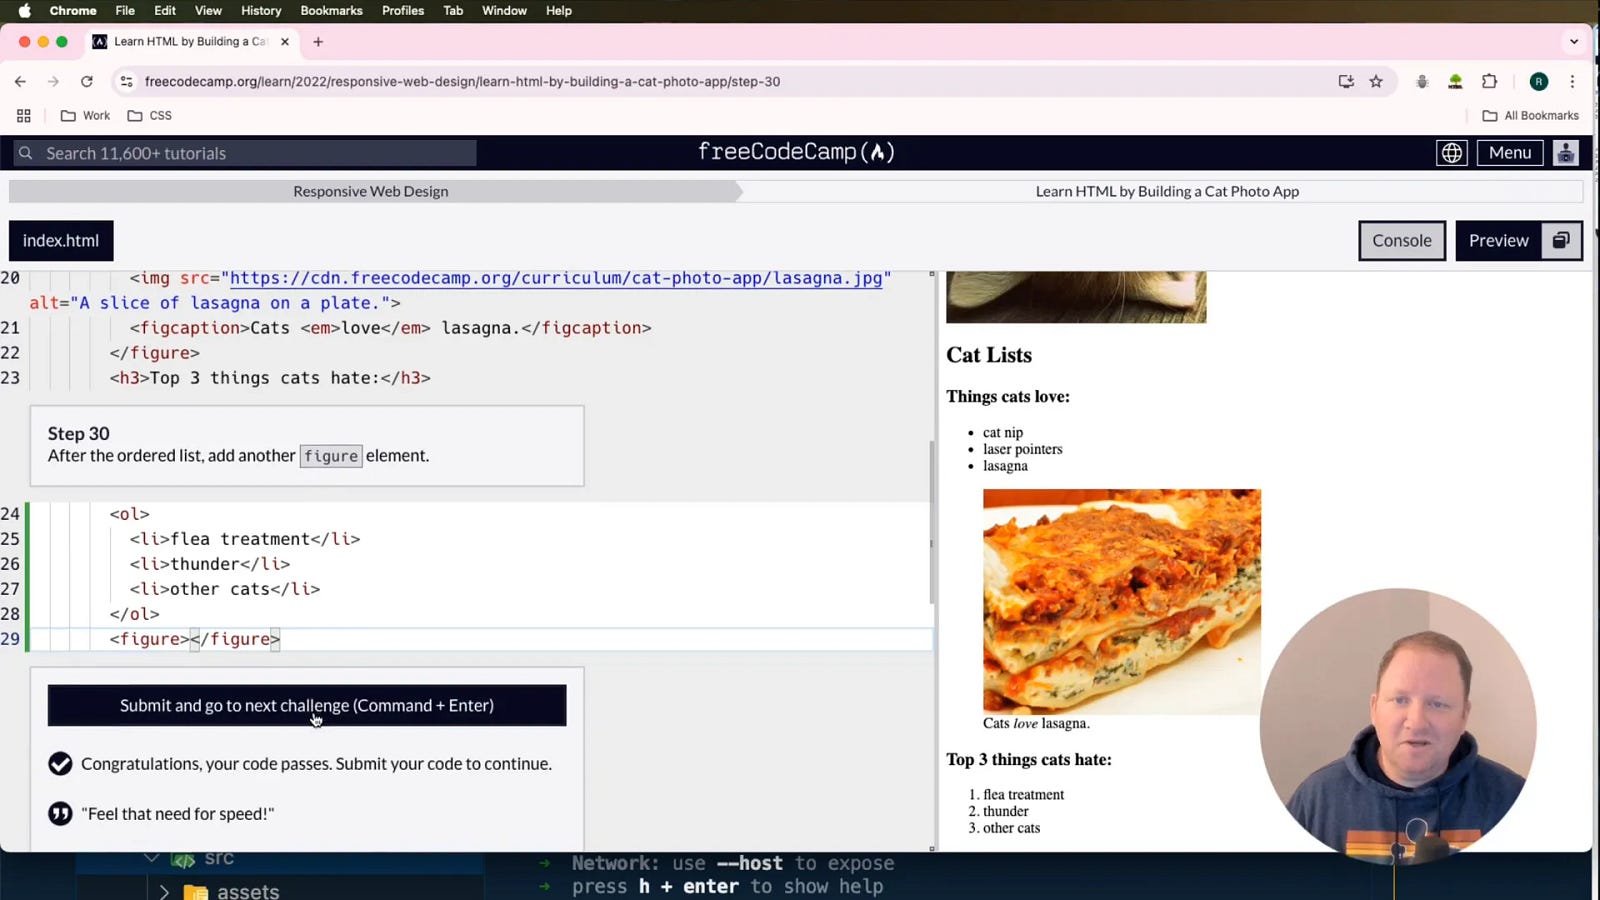Click the figcaption code on line 21

click(390, 328)
